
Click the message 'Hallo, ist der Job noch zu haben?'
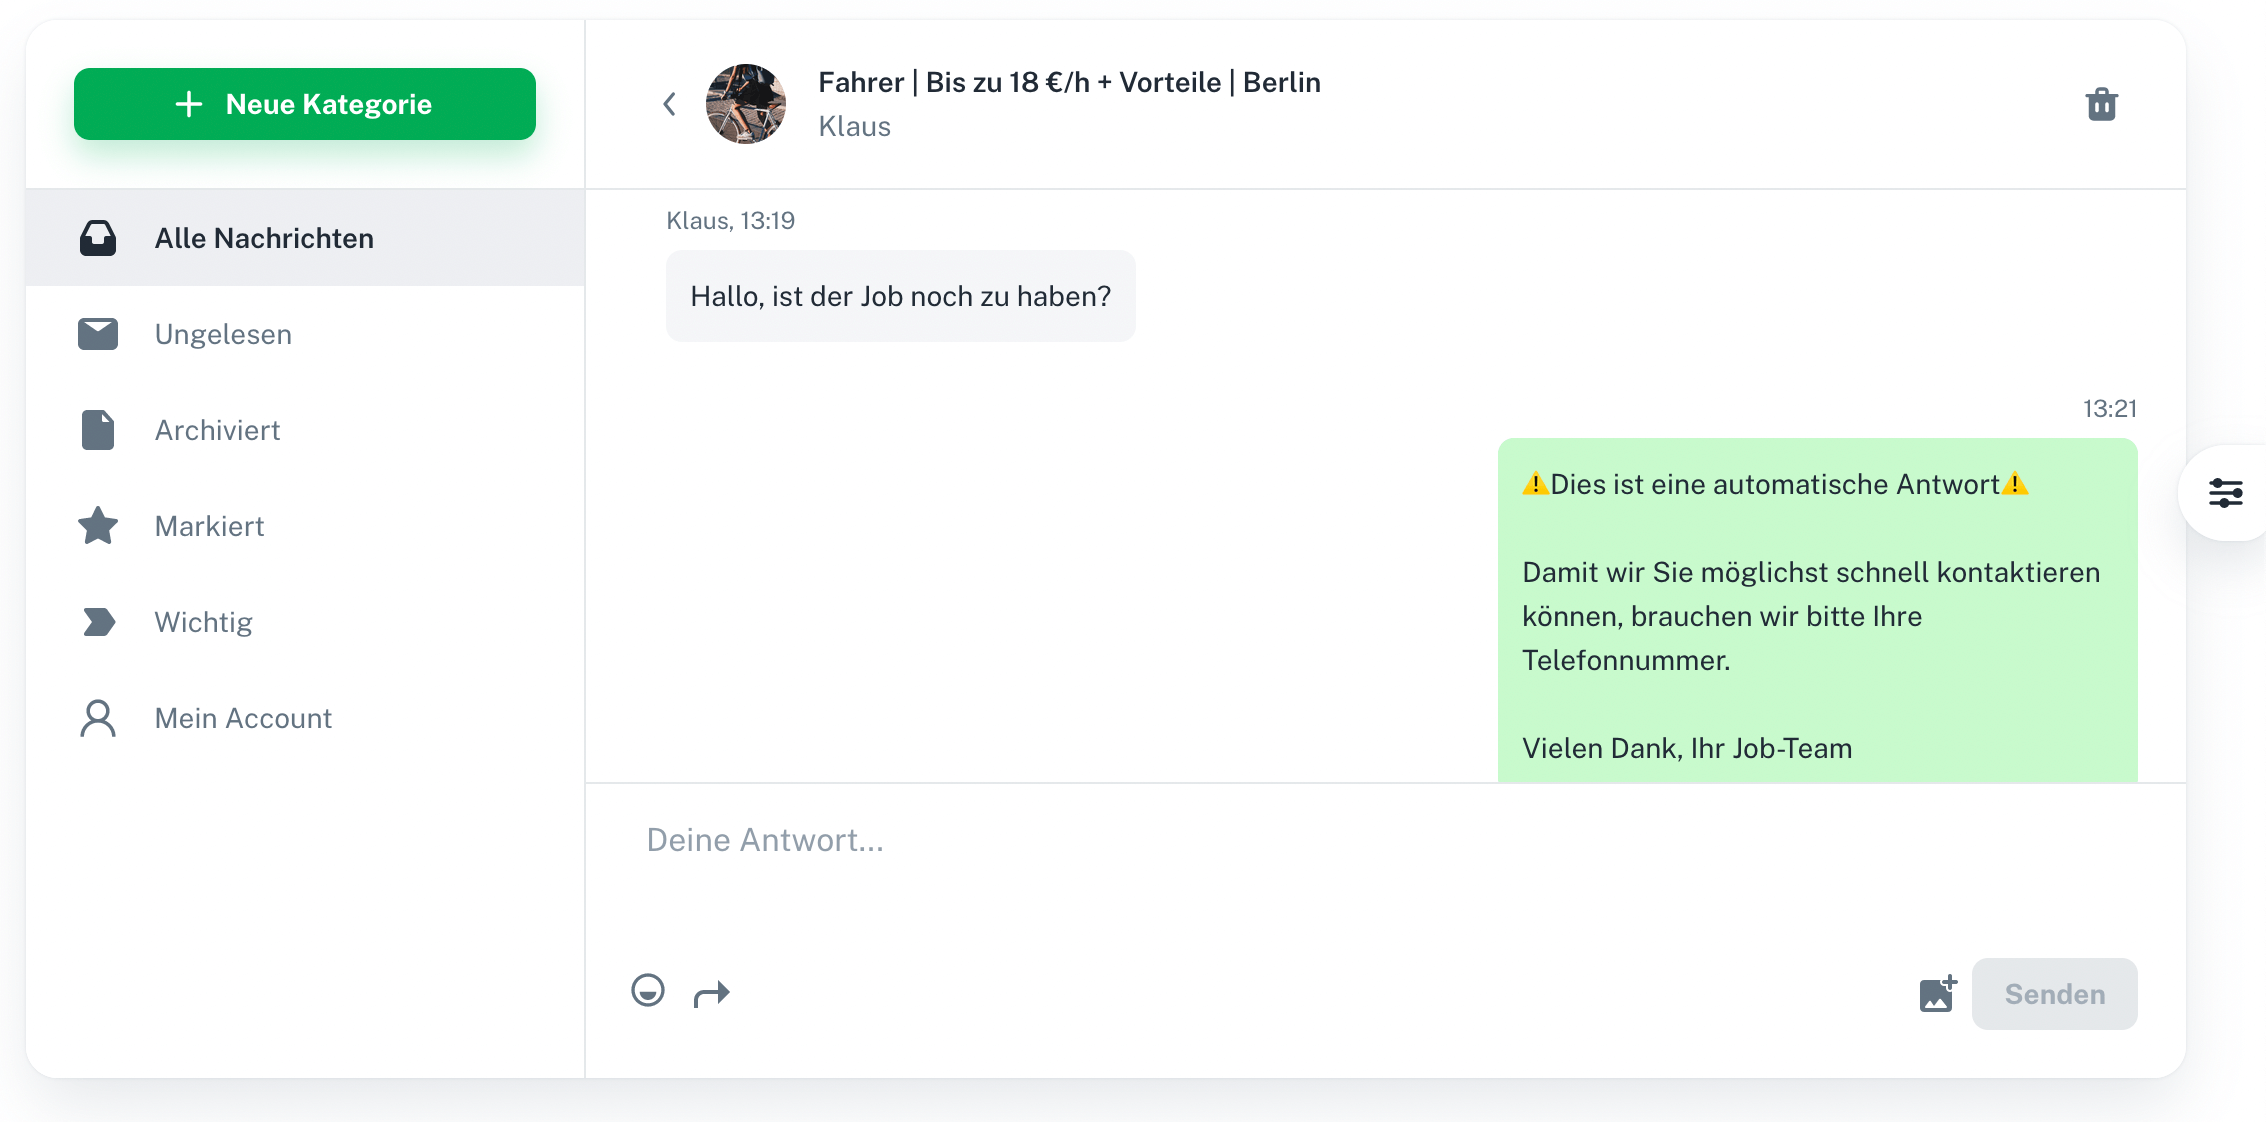(900, 296)
